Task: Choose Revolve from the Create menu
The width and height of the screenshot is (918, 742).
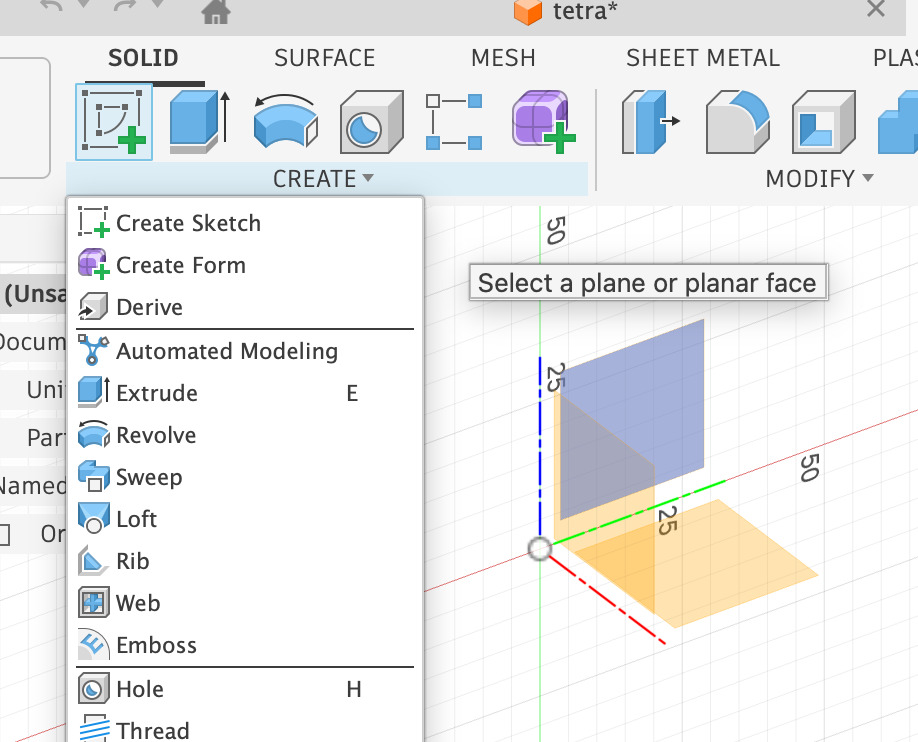Action: pos(245,435)
